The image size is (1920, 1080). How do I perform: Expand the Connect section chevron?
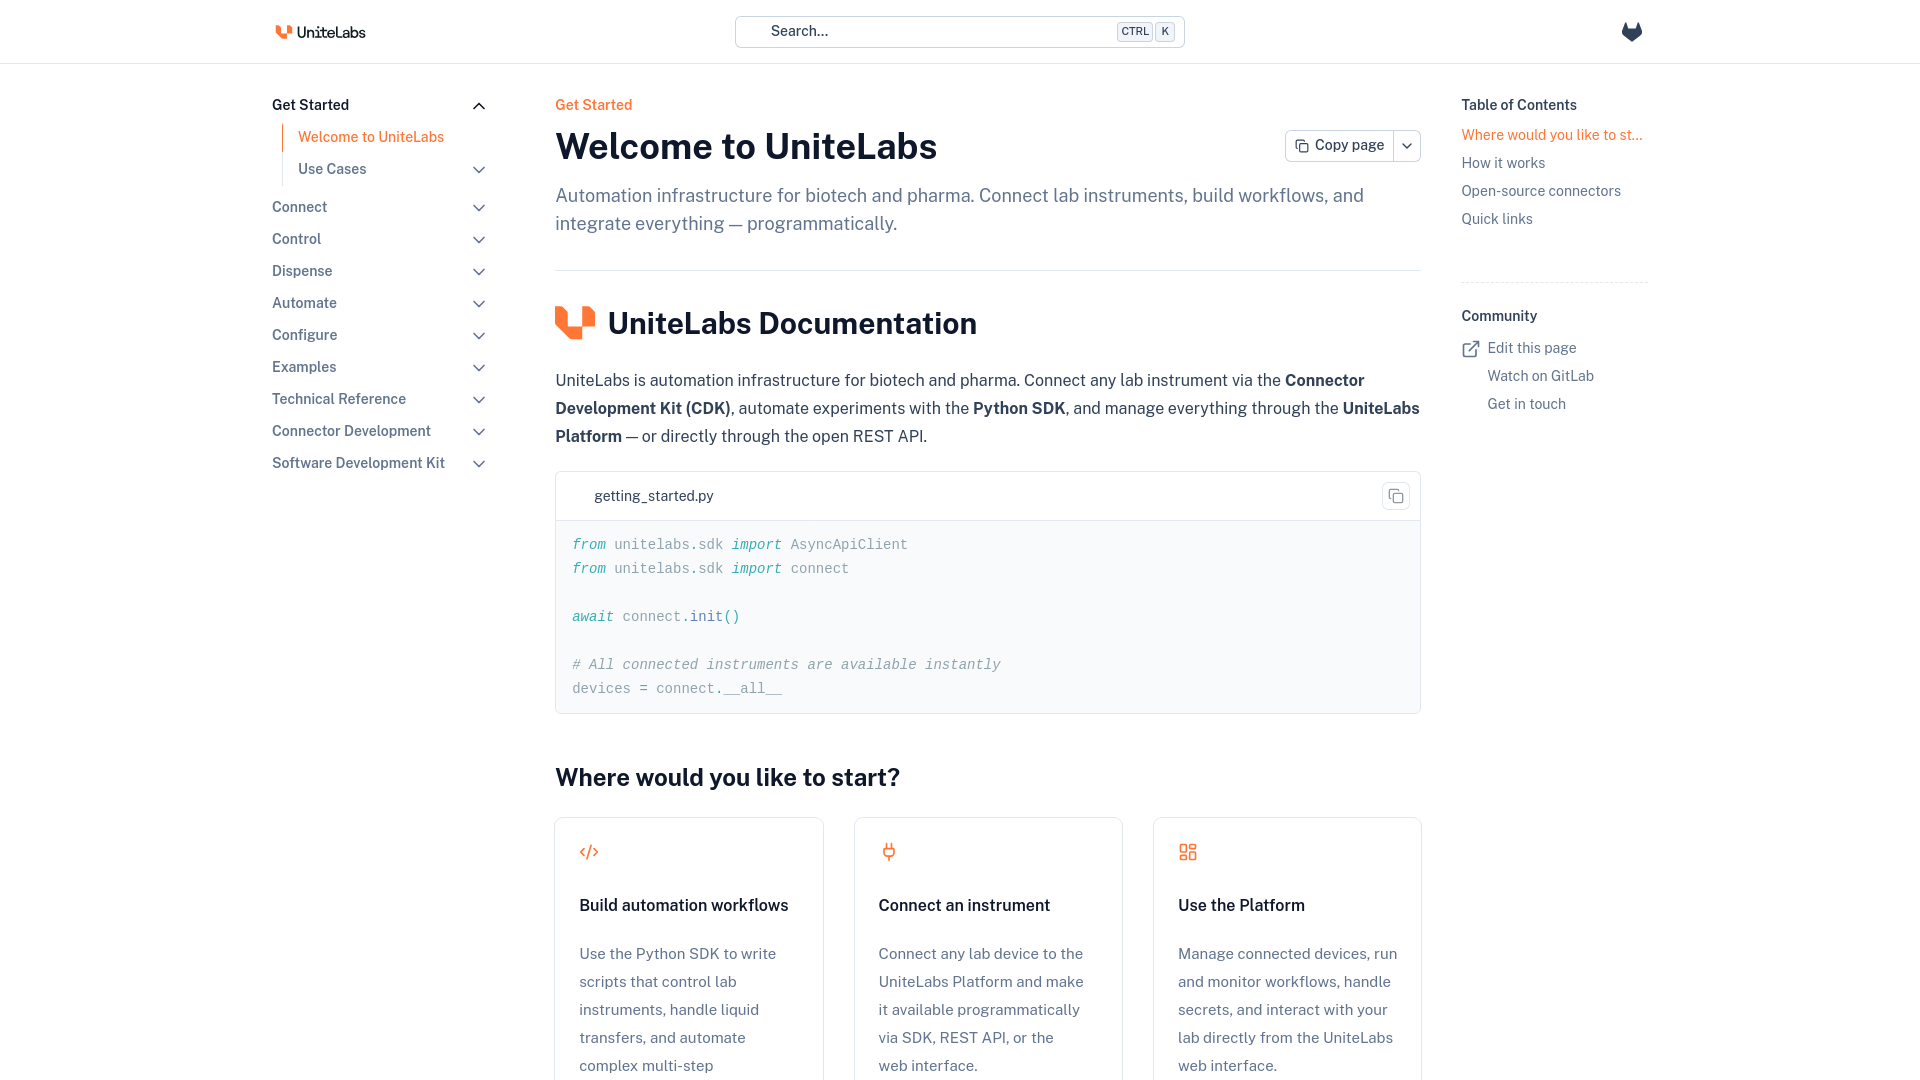pos(479,208)
